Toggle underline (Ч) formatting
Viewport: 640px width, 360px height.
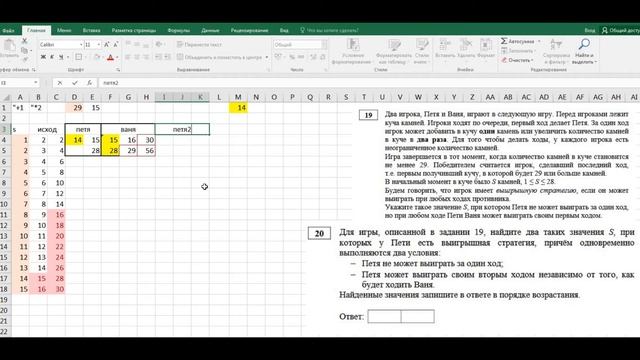pos(61,57)
